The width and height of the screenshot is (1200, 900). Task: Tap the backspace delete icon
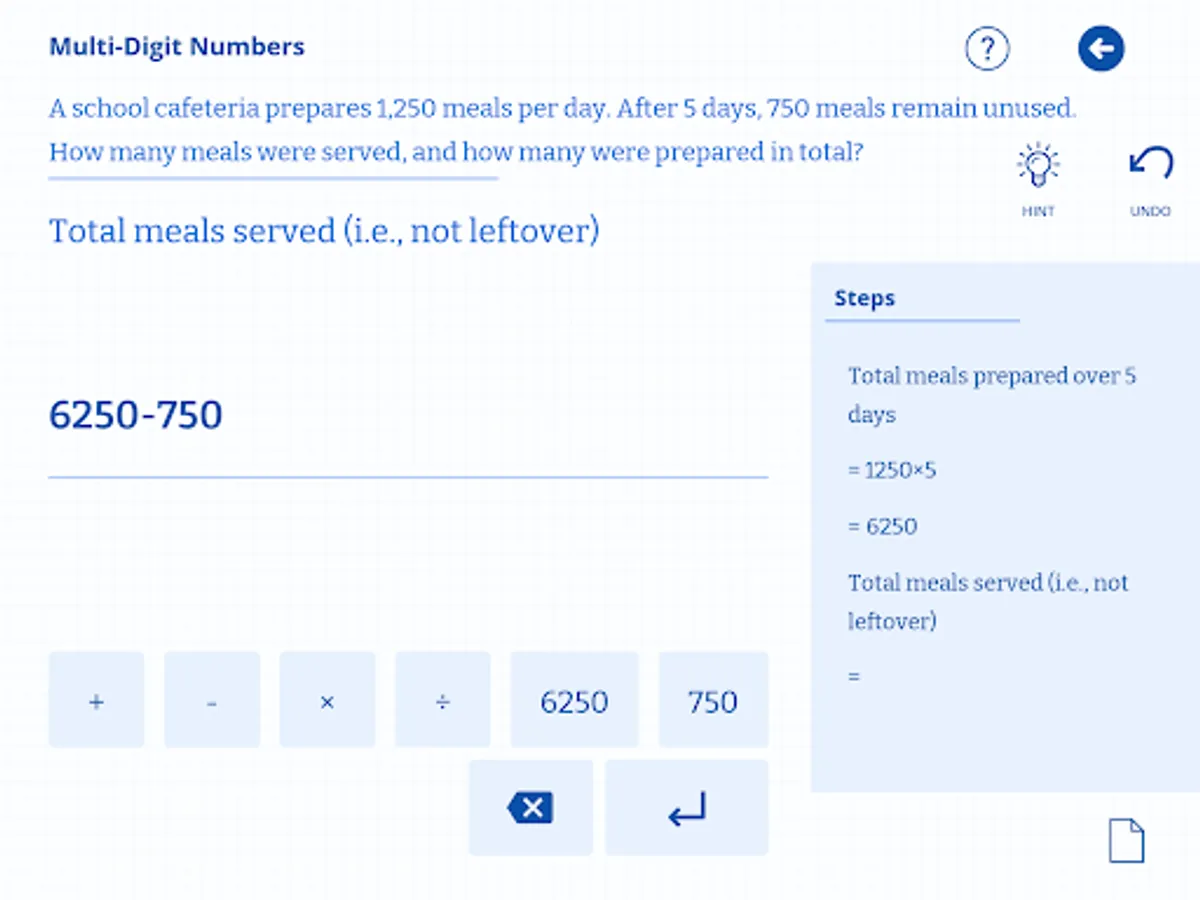(530, 807)
